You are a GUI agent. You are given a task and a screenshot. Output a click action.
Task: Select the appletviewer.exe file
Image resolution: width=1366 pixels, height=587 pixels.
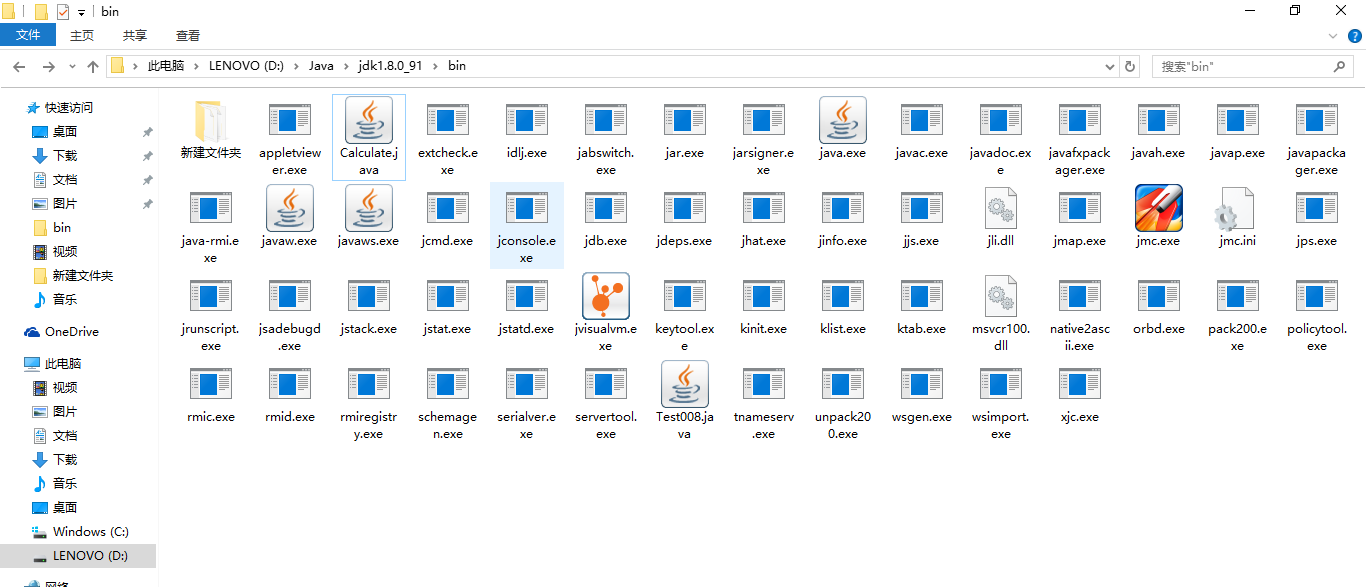click(290, 137)
